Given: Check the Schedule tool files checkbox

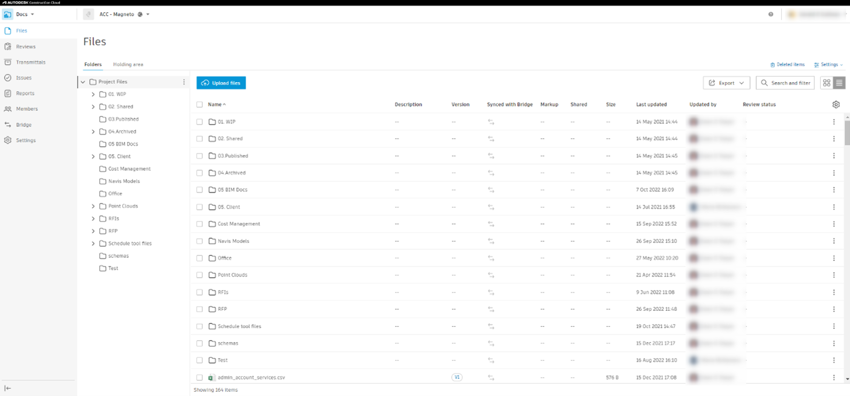Looking at the screenshot, I should (199, 326).
